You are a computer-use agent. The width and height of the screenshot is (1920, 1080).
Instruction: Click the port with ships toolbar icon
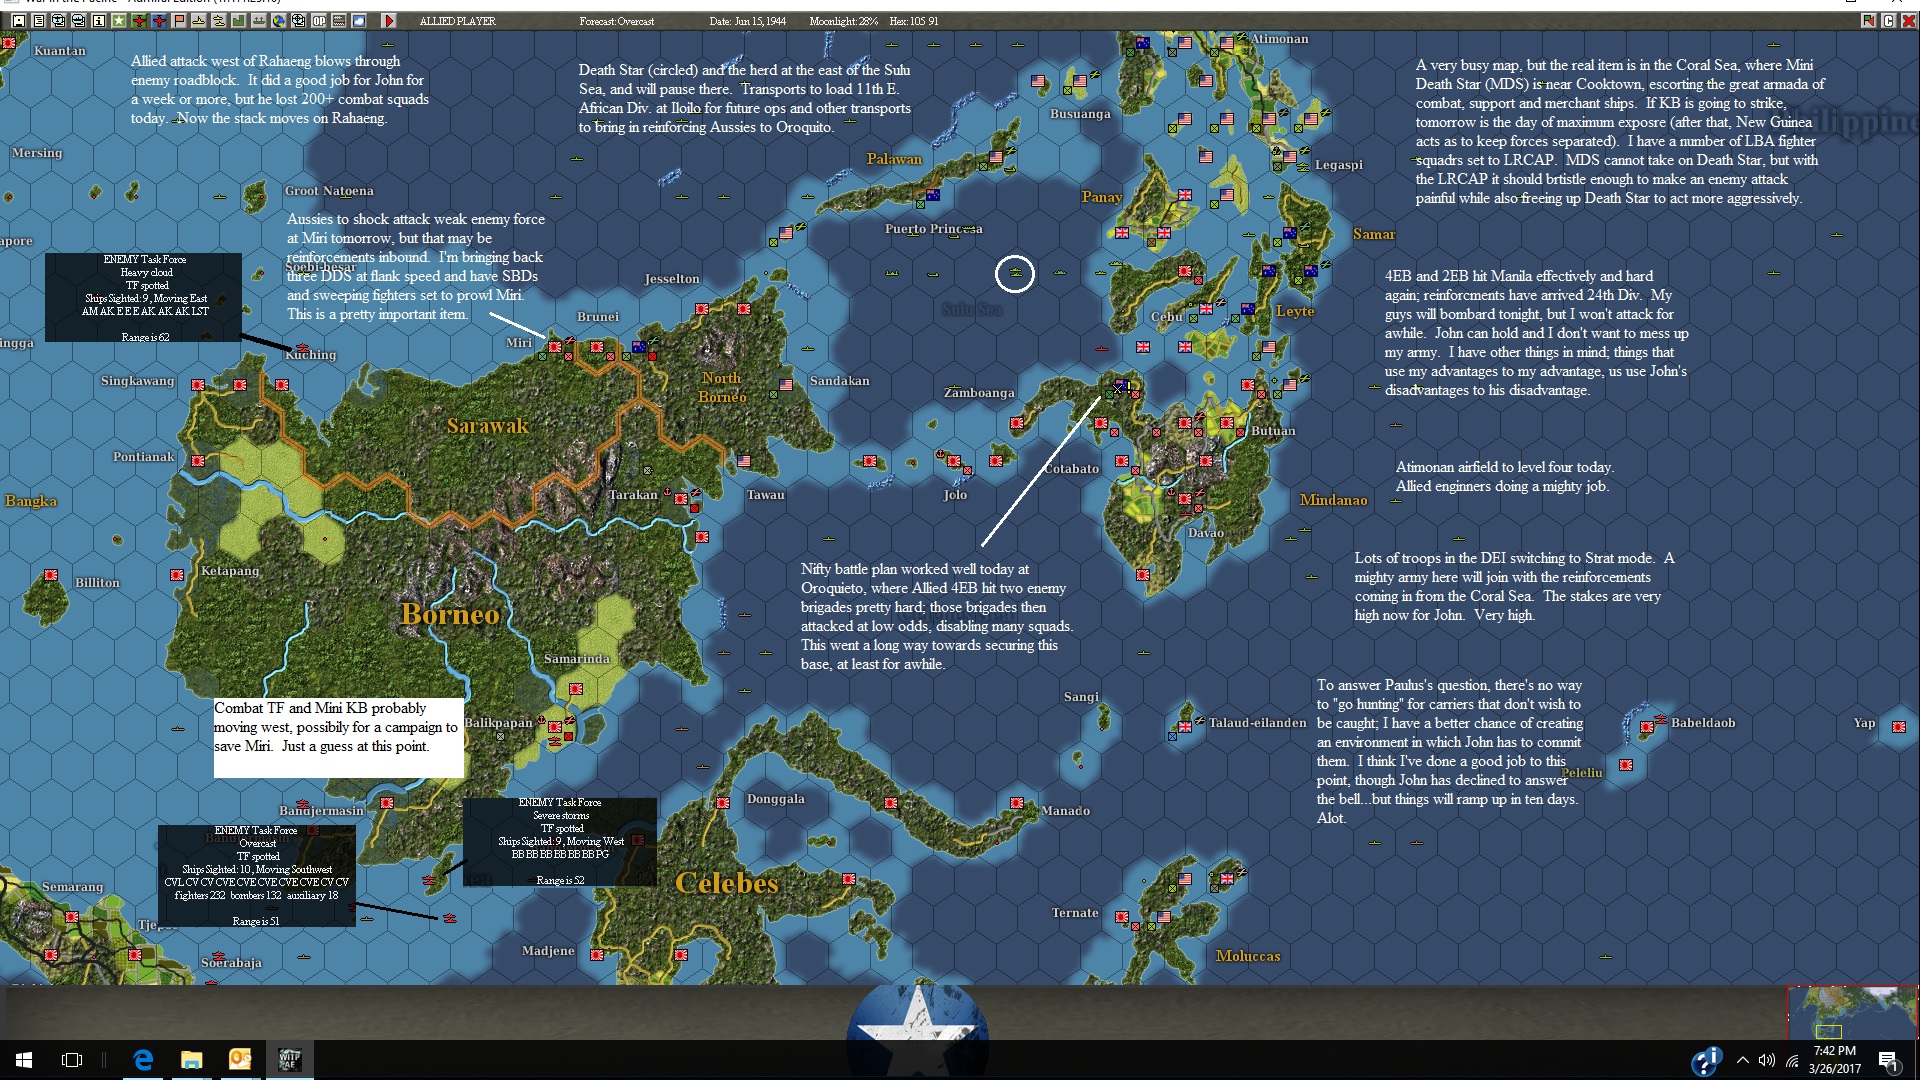point(259,21)
